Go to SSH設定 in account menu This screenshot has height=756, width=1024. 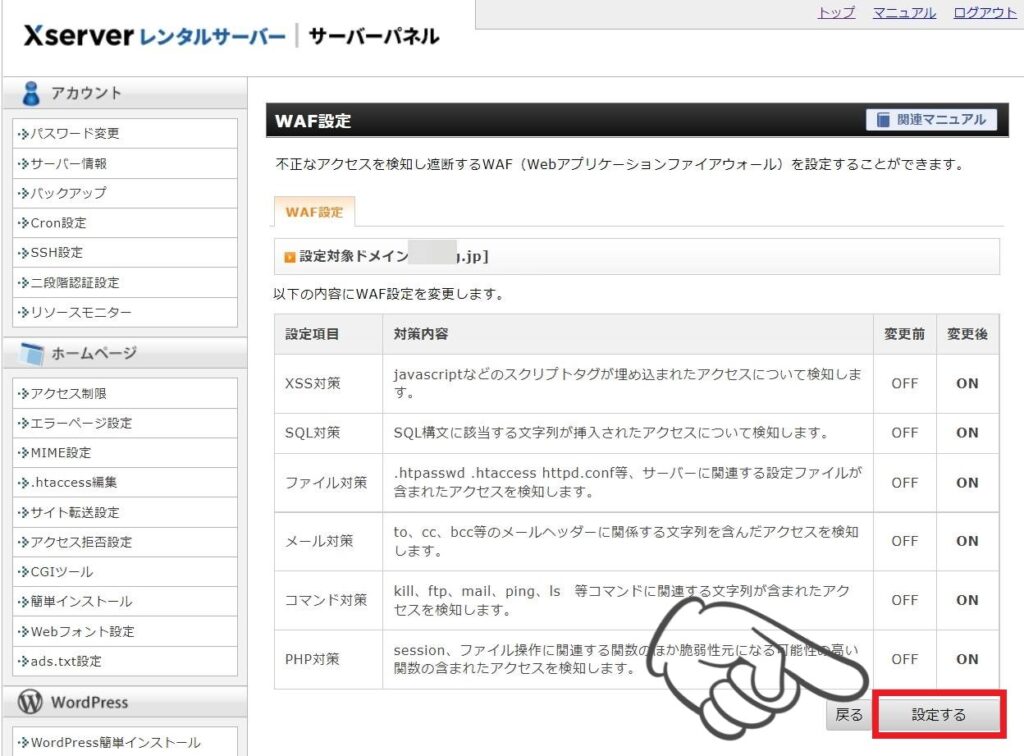(x=56, y=253)
